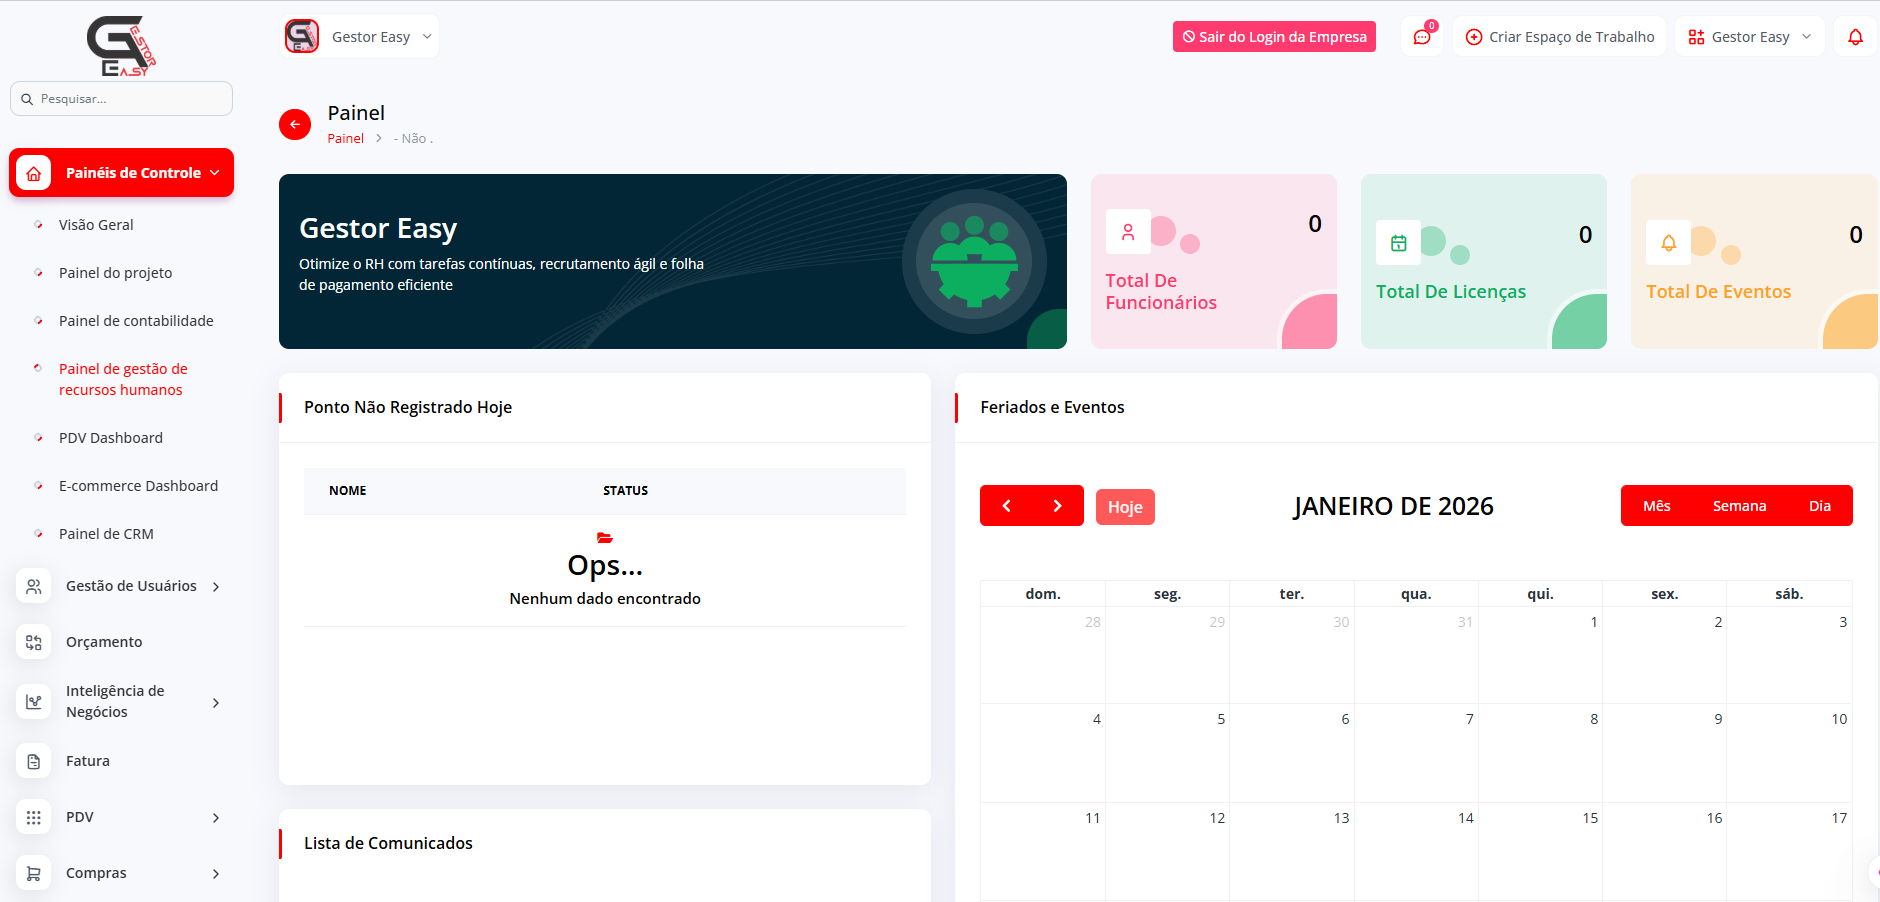The image size is (1880, 902).
Task: Select Mês calendar view
Action: [1656, 506]
